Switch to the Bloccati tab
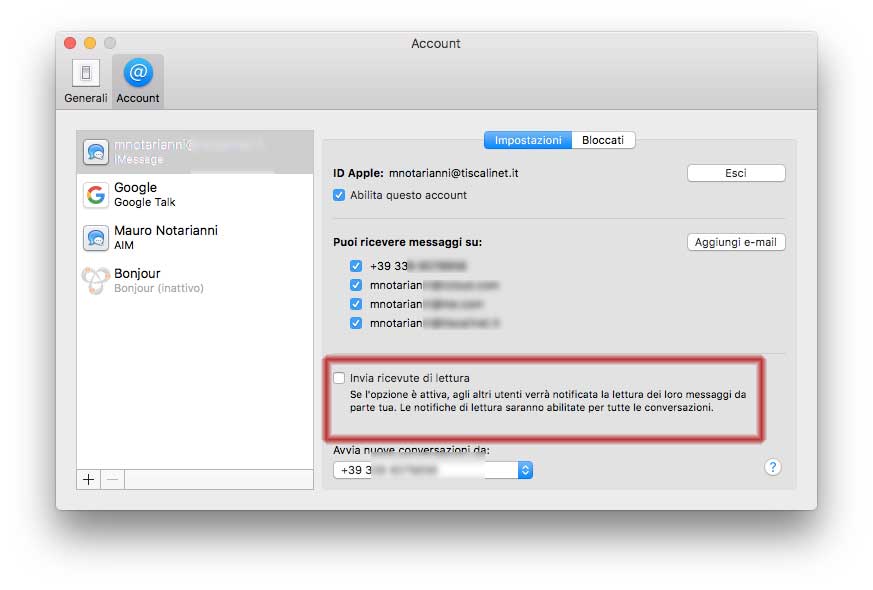This screenshot has width=873, height=590. pos(603,140)
